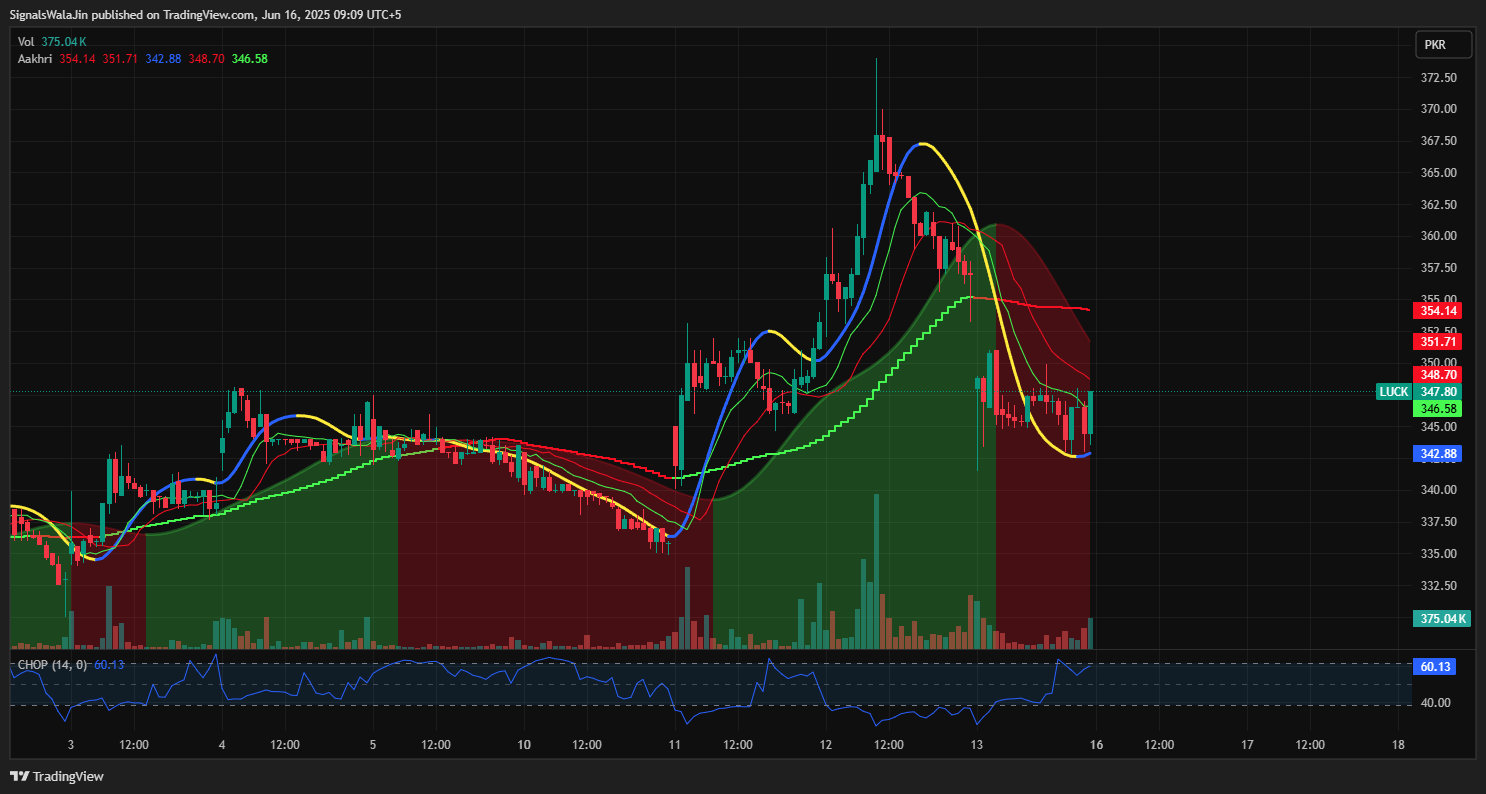Click date 4 on the time axis
The width and height of the screenshot is (1486, 794).
pyautogui.click(x=221, y=745)
